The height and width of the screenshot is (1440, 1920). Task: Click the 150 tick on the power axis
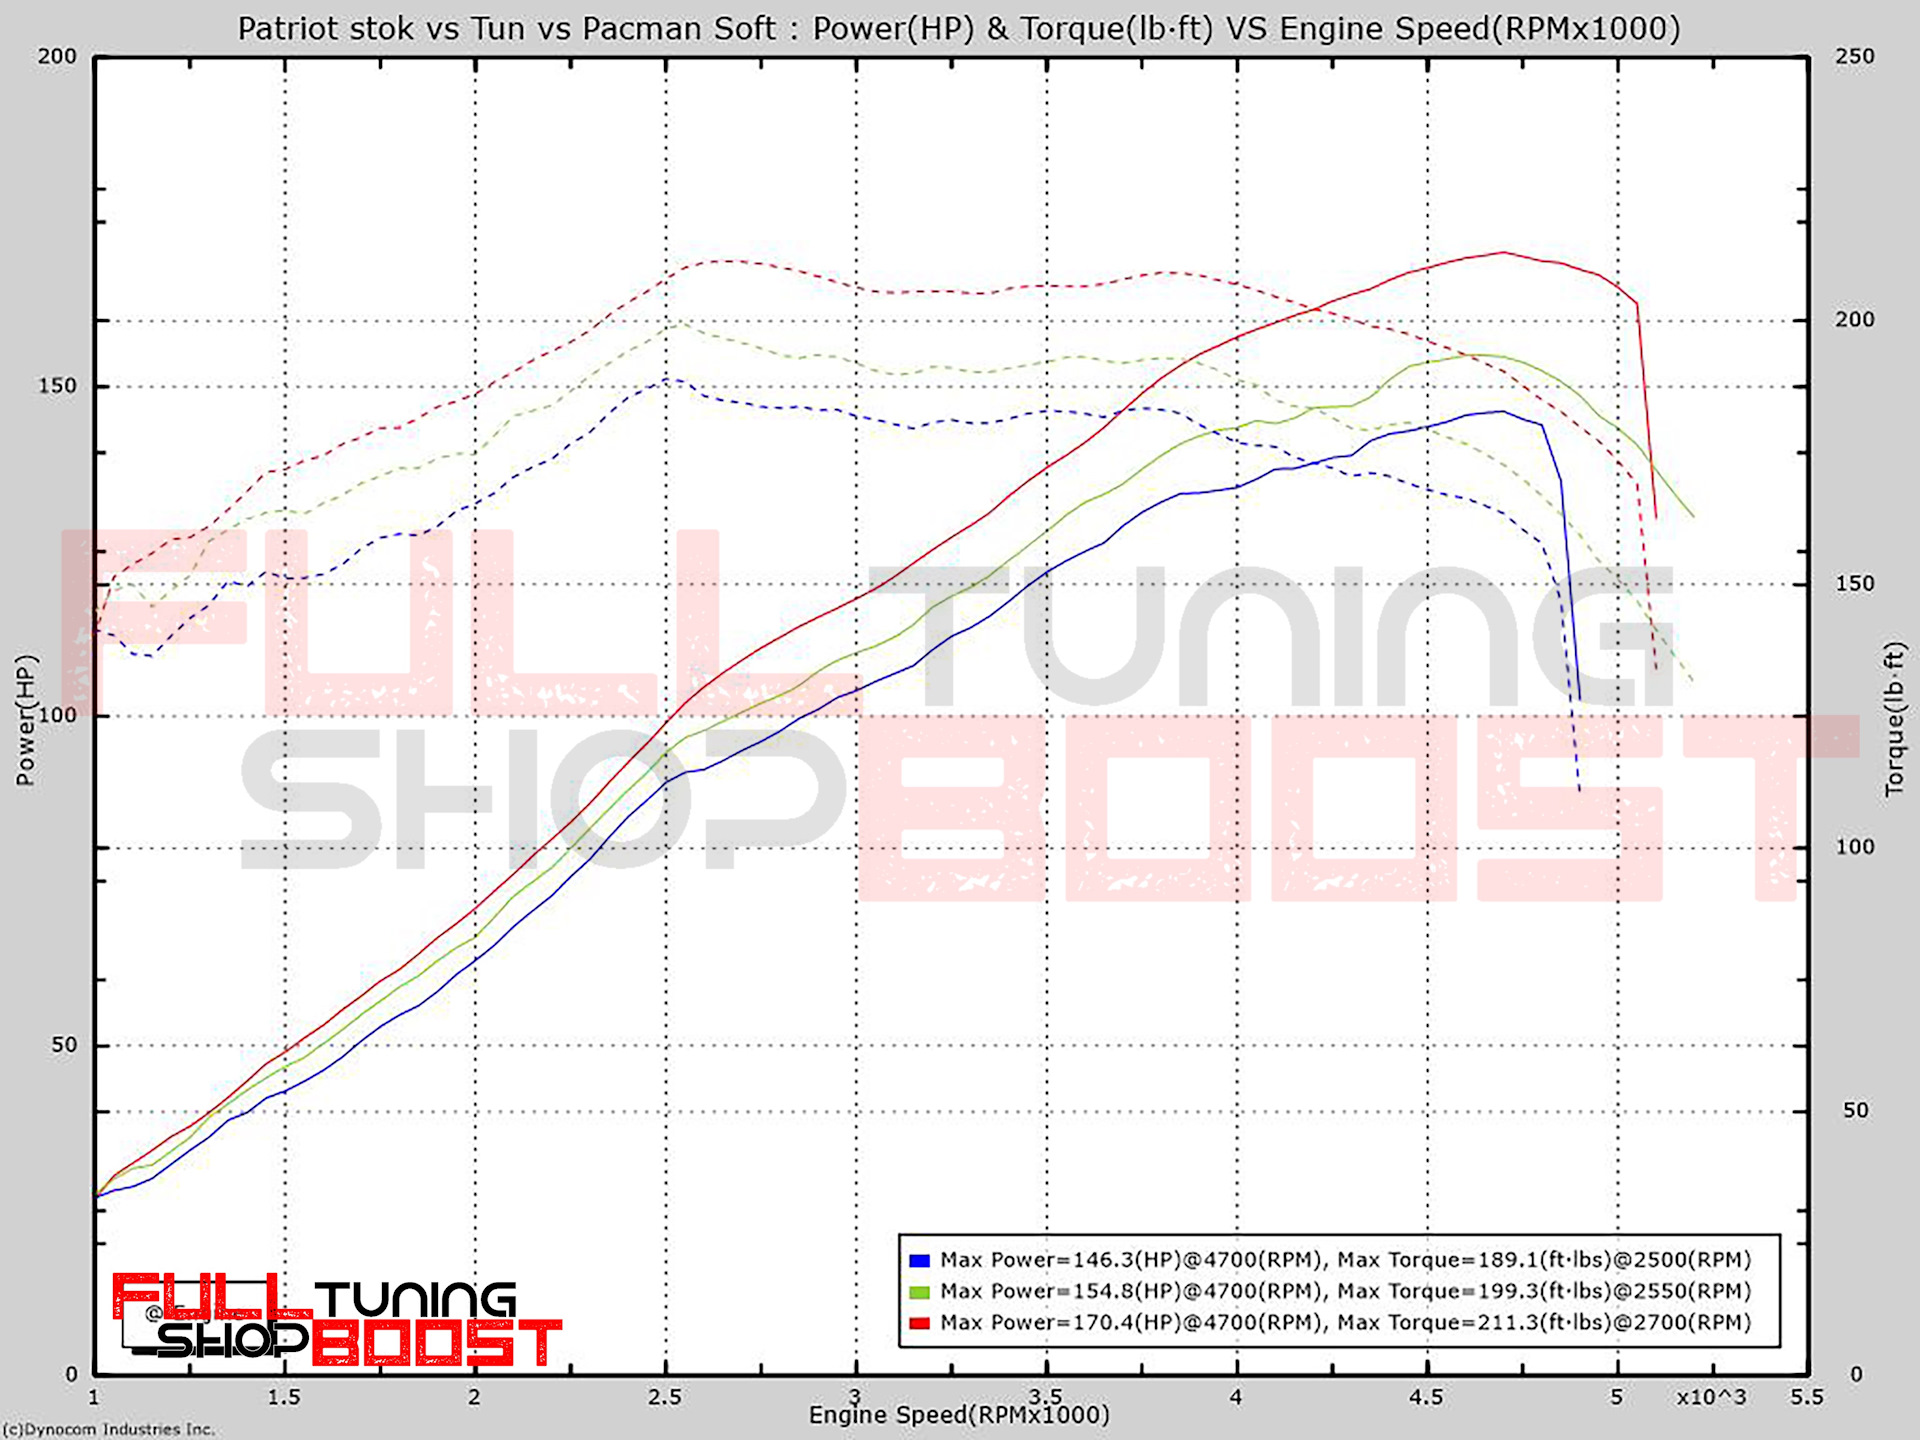(57, 386)
